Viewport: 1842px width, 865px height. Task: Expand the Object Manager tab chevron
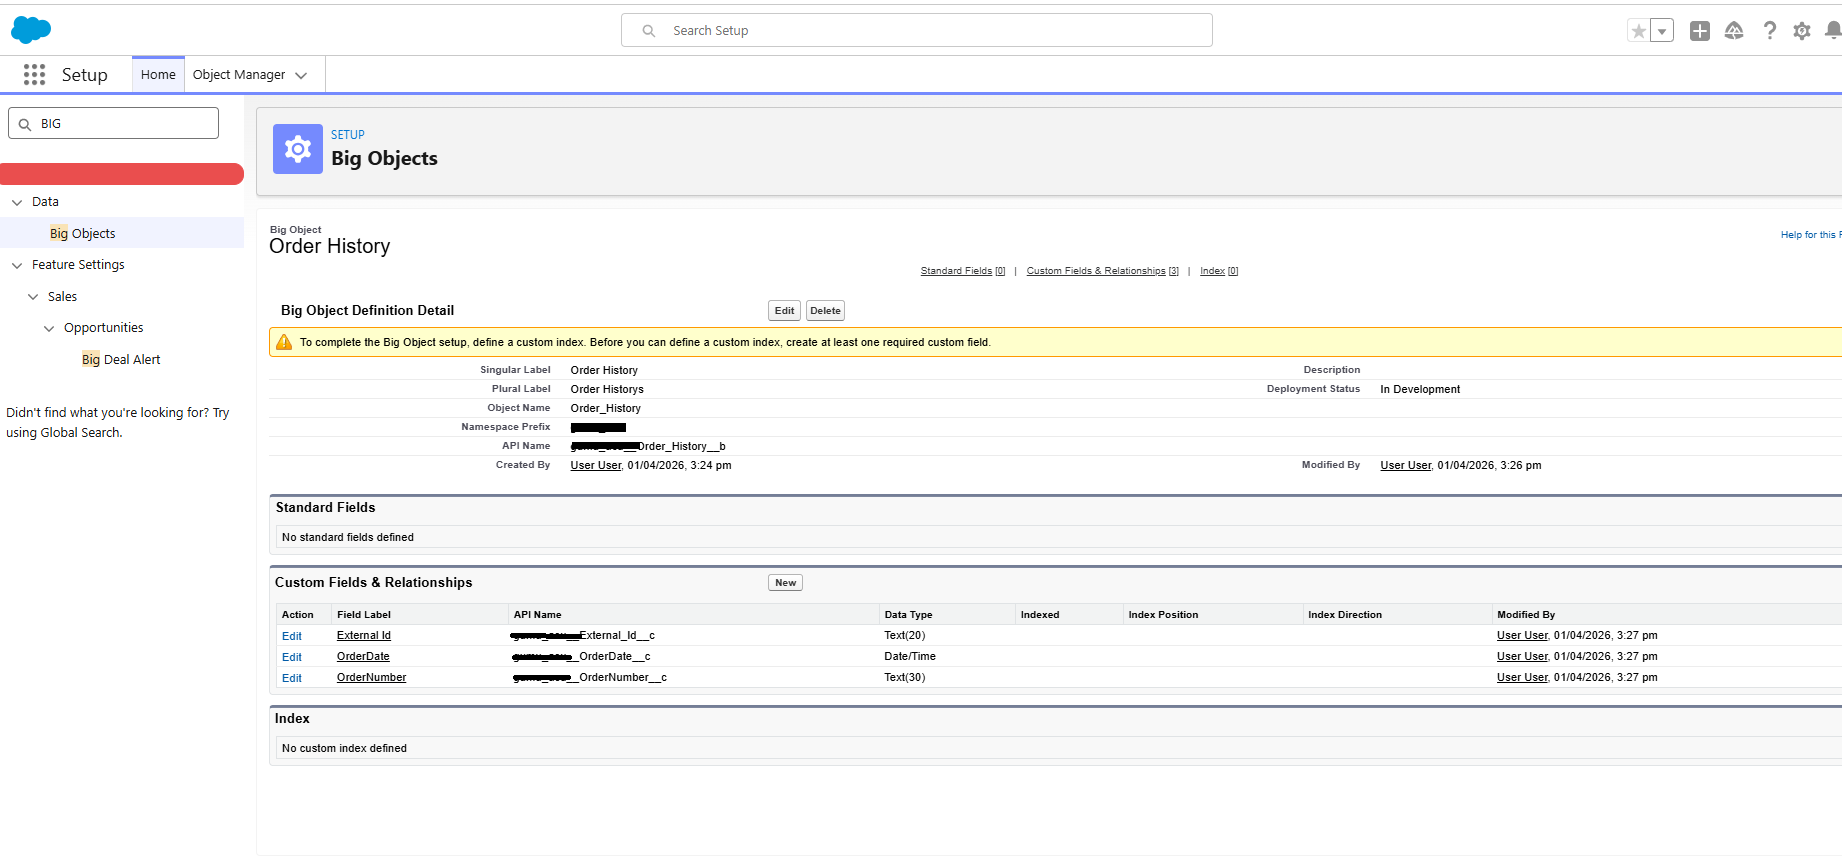click(x=301, y=75)
